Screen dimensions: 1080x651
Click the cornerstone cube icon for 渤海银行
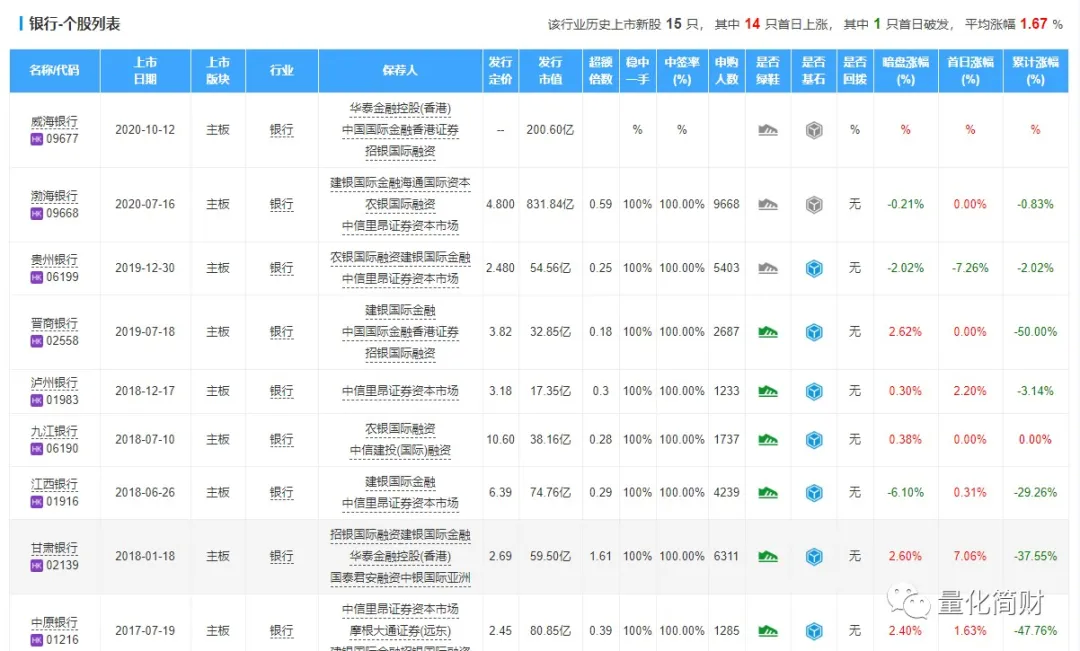pyautogui.click(x=814, y=204)
